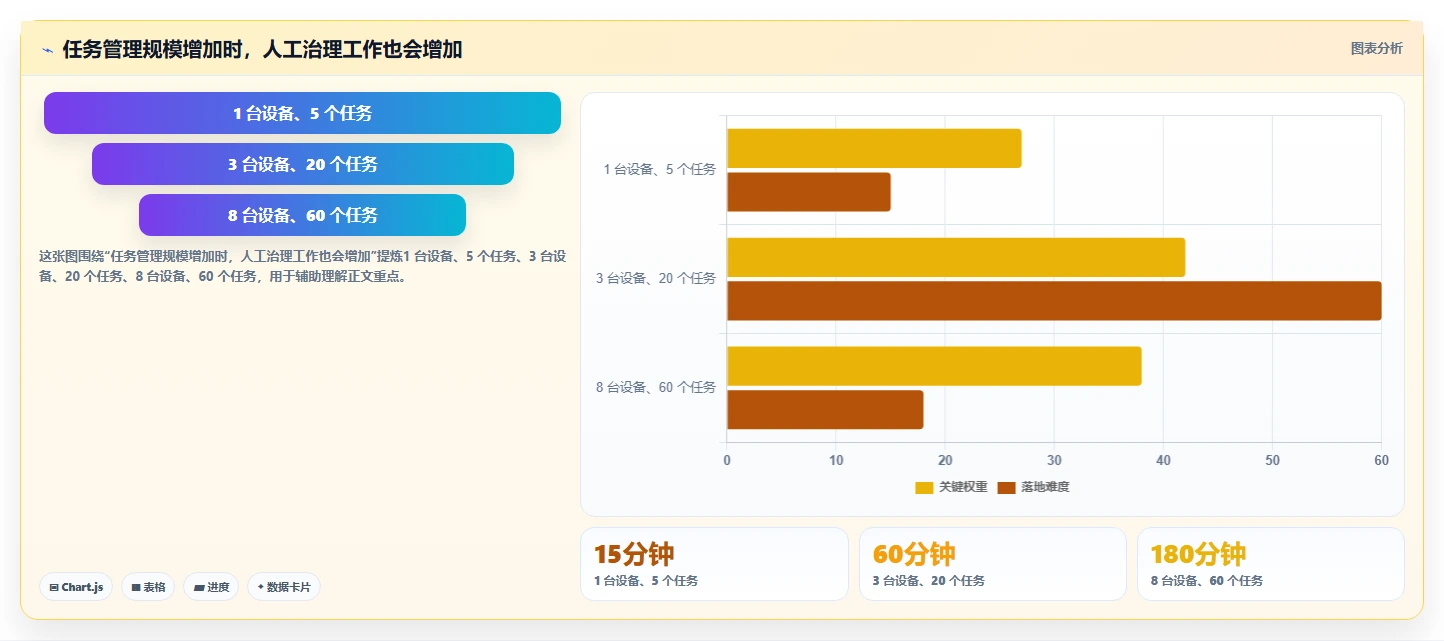The width and height of the screenshot is (1444, 641).
Task: Click brown 落地难度 bar for 1 台设备 row
Action: (x=809, y=192)
